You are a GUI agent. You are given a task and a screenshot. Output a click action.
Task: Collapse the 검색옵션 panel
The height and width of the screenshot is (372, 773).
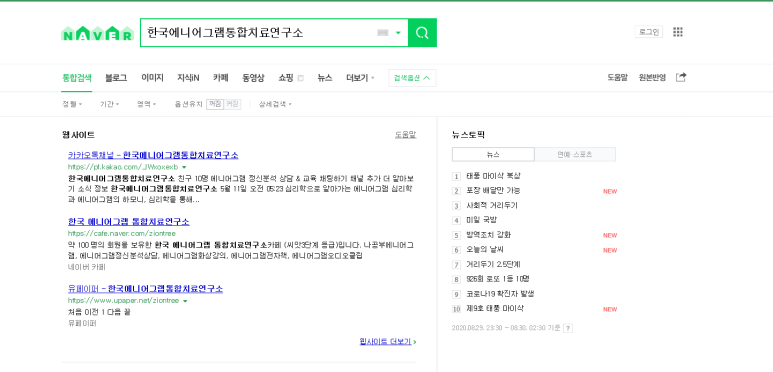[x=412, y=78]
